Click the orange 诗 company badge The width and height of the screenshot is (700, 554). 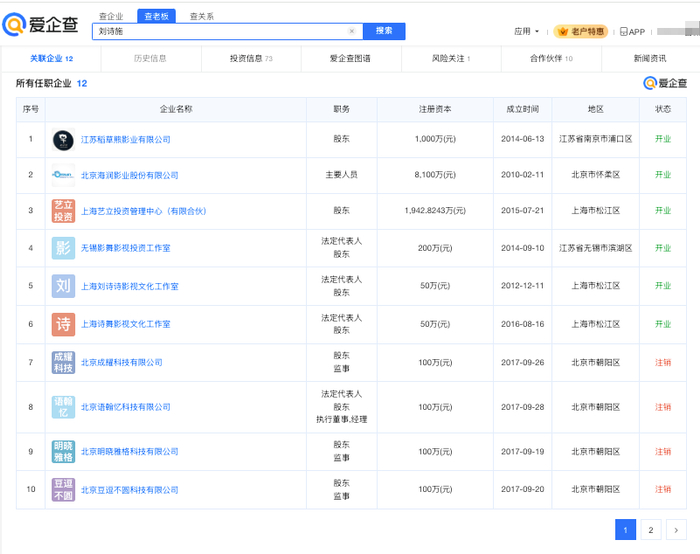(63, 324)
